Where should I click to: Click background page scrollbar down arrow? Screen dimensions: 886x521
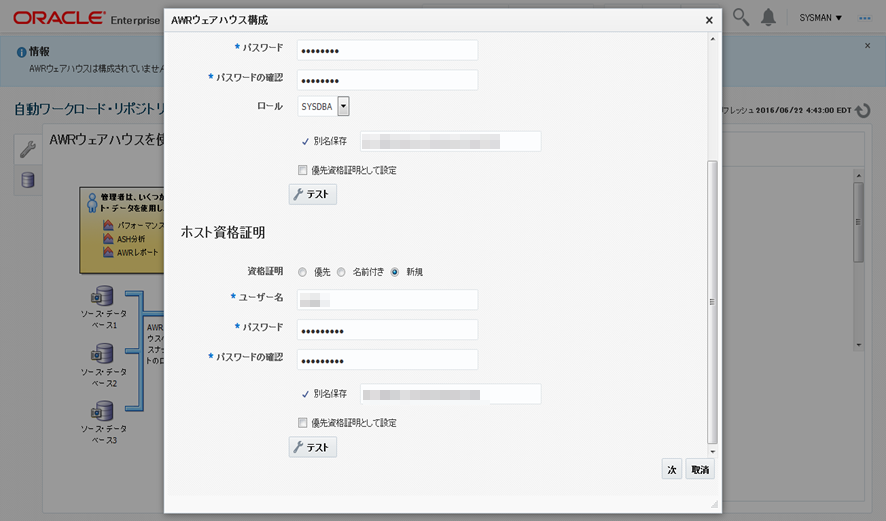859,345
